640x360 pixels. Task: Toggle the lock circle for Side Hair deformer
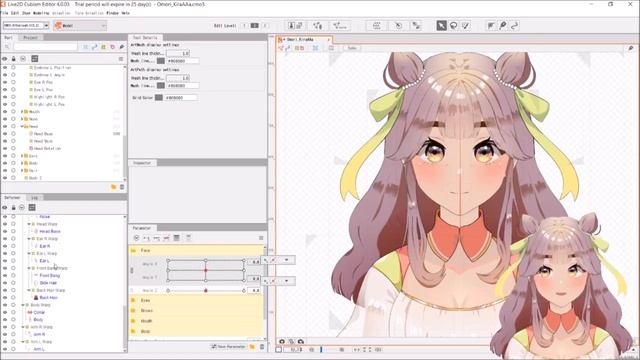click(13, 283)
